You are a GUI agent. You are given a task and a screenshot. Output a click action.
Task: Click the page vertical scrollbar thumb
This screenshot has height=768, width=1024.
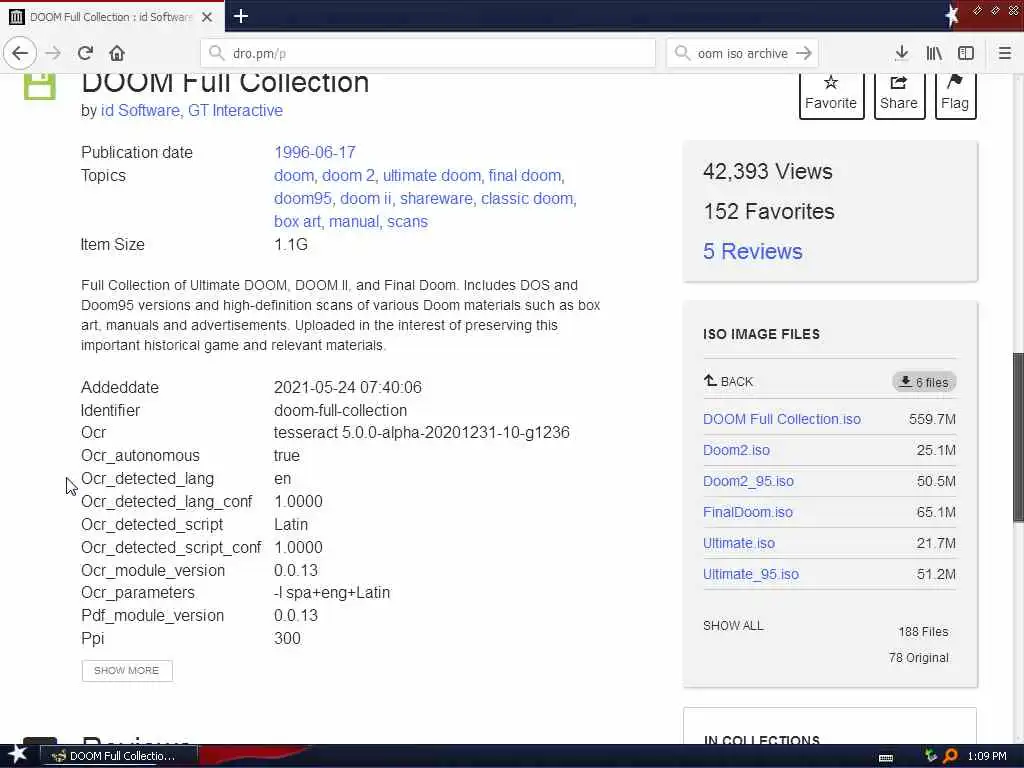1018,436
